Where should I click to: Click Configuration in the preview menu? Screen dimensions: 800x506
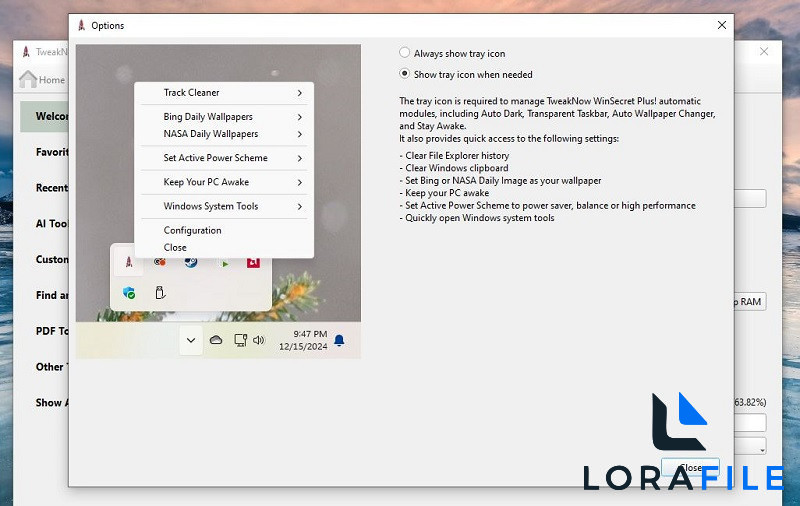point(192,230)
